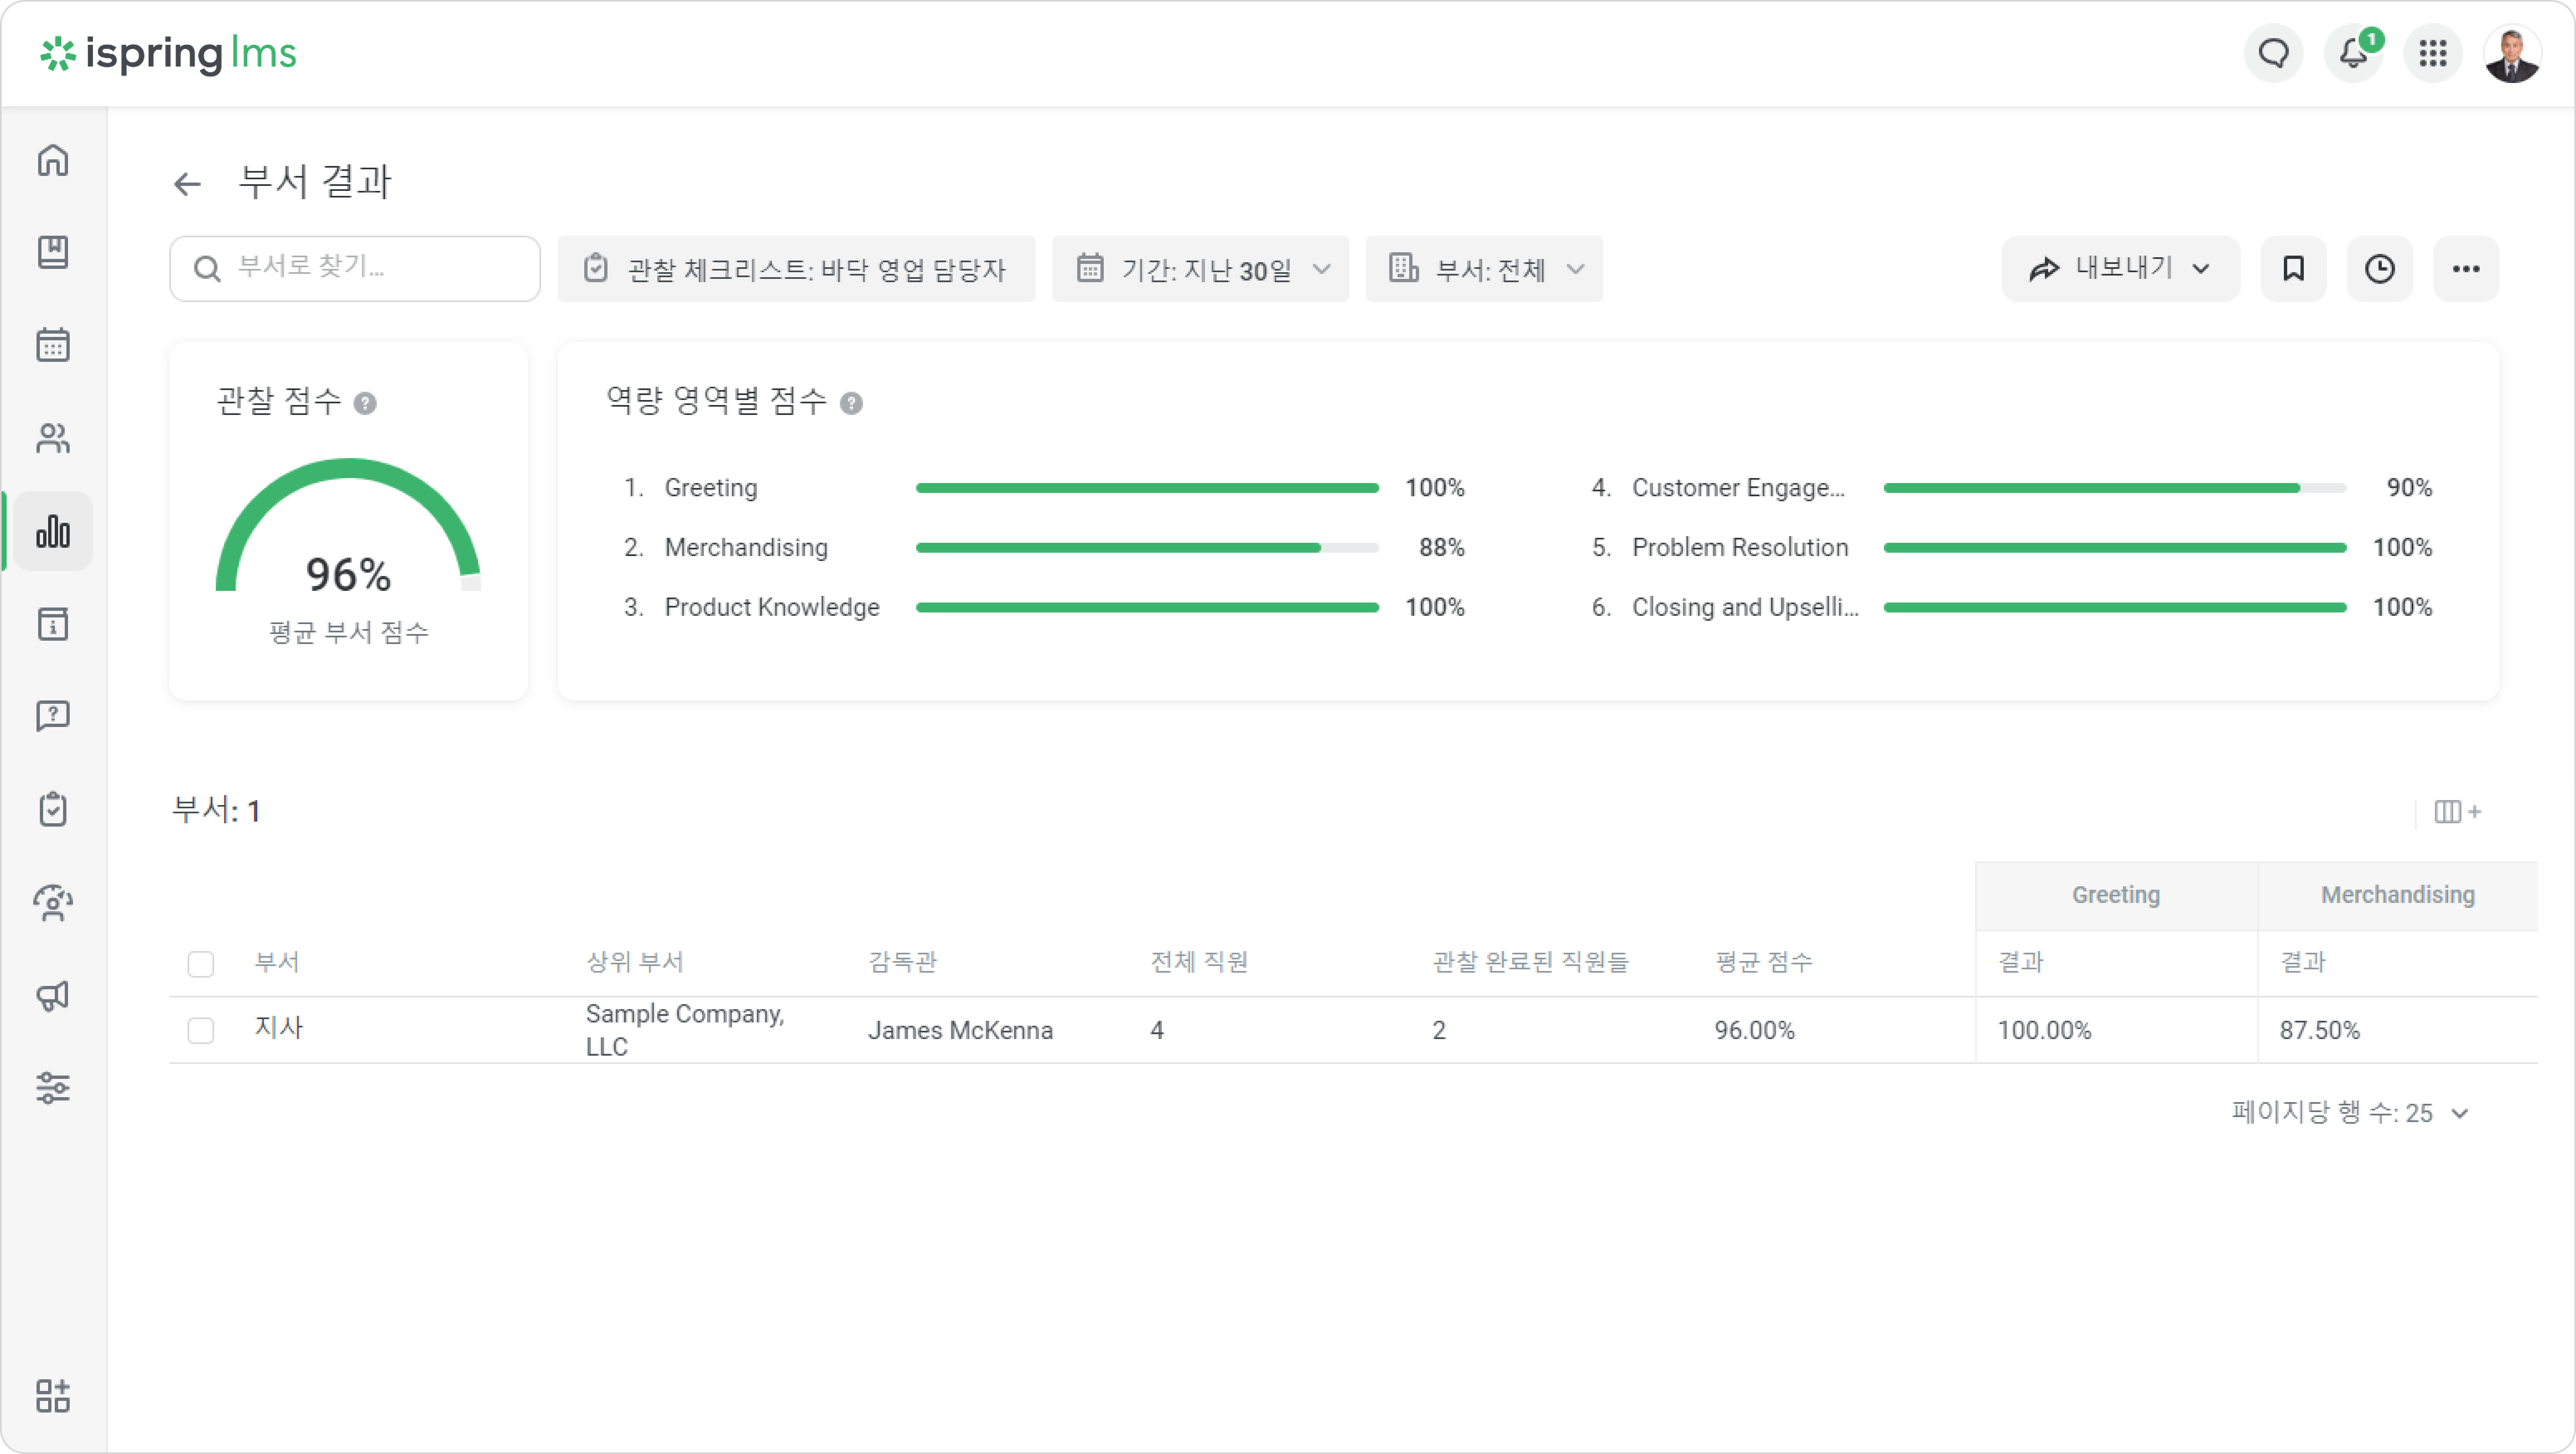Sort by the 관찰 완료된 직원들 column header
The image size is (2576, 1454).
tap(1531, 962)
